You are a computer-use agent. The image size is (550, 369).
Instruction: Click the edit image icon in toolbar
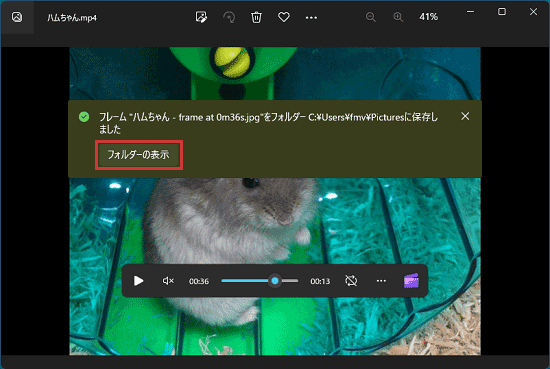click(201, 17)
